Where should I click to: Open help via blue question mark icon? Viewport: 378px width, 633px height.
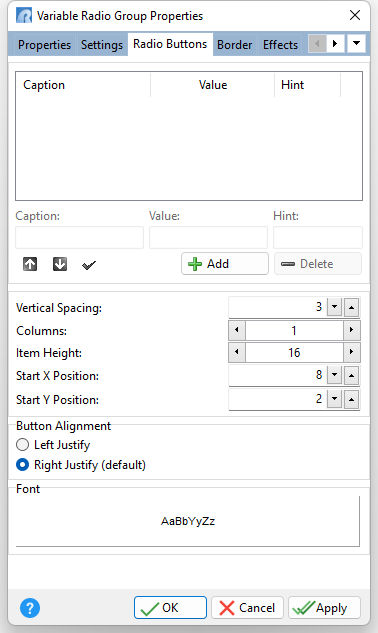pos(30,608)
